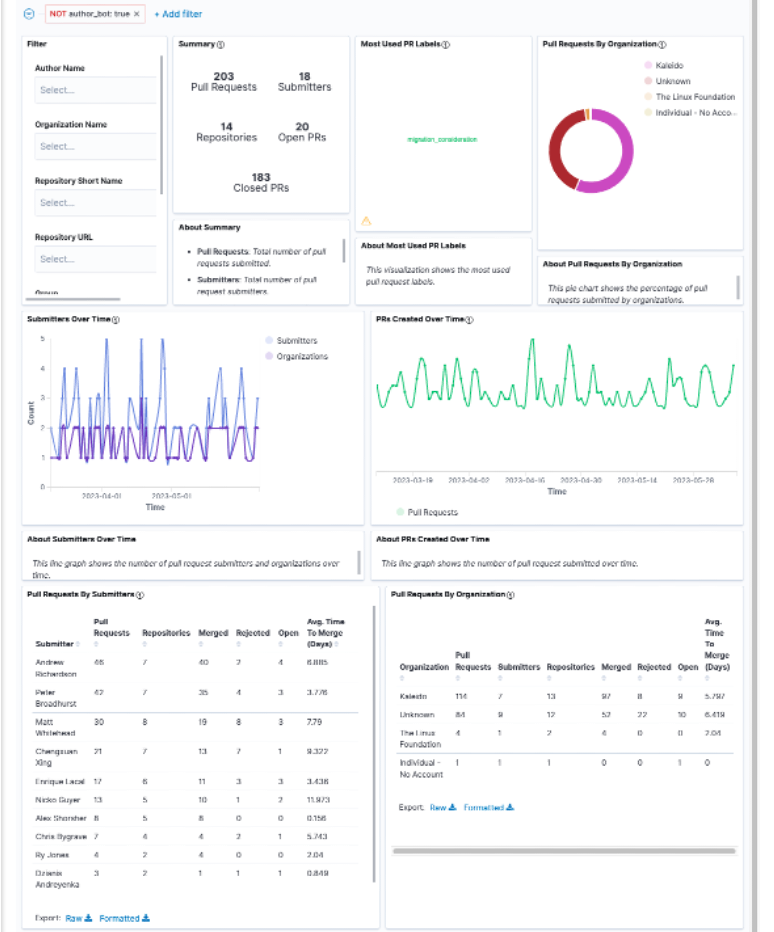Open the Repository Short Name select dropdown
This screenshot has width=774, height=932.
coord(96,203)
